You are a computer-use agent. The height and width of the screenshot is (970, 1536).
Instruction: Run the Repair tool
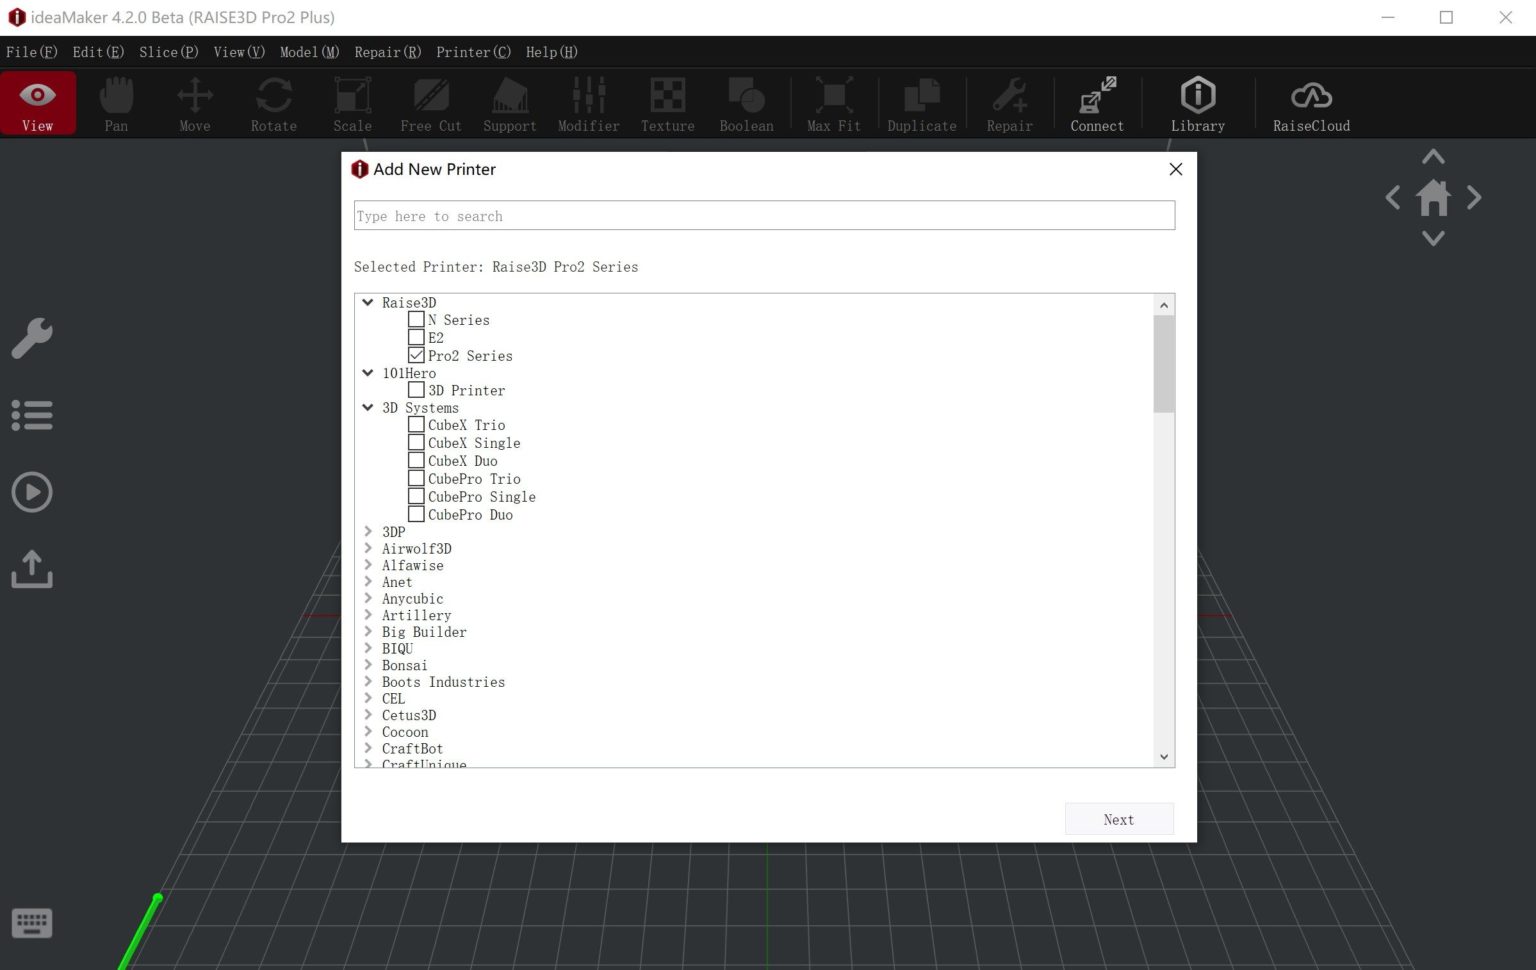(x=1009, y=103)
